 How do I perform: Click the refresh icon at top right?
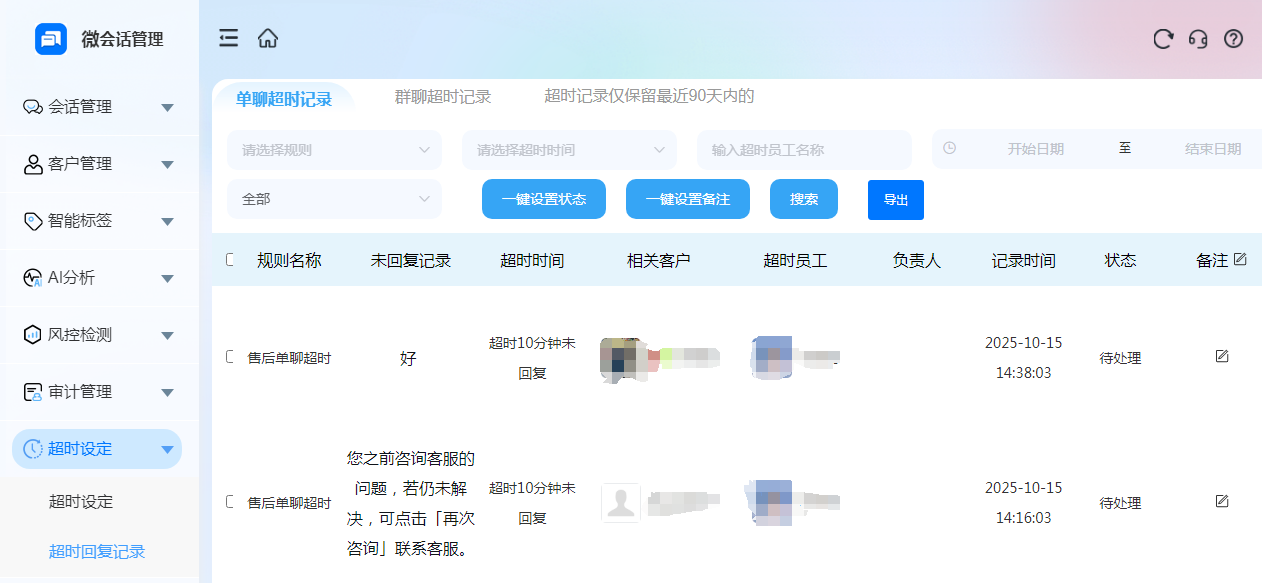click(x=1163, y=39)
